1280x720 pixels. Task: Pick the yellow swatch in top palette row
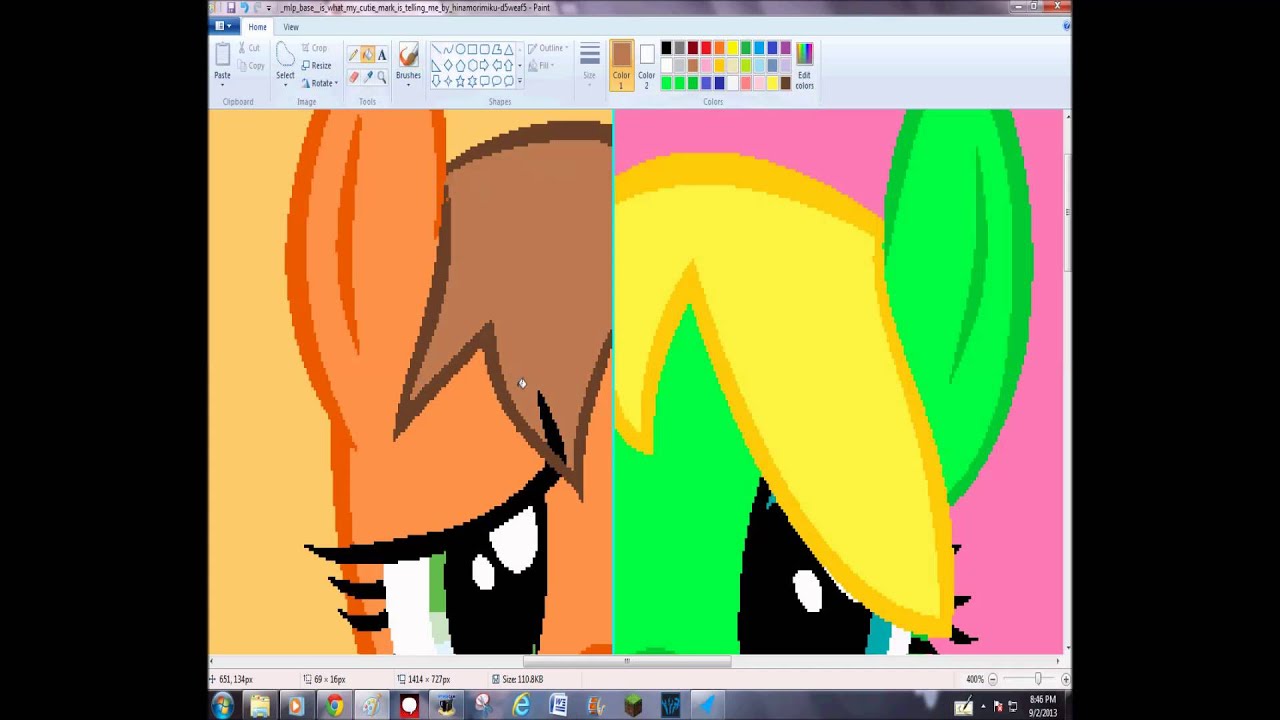click(732, 48)
